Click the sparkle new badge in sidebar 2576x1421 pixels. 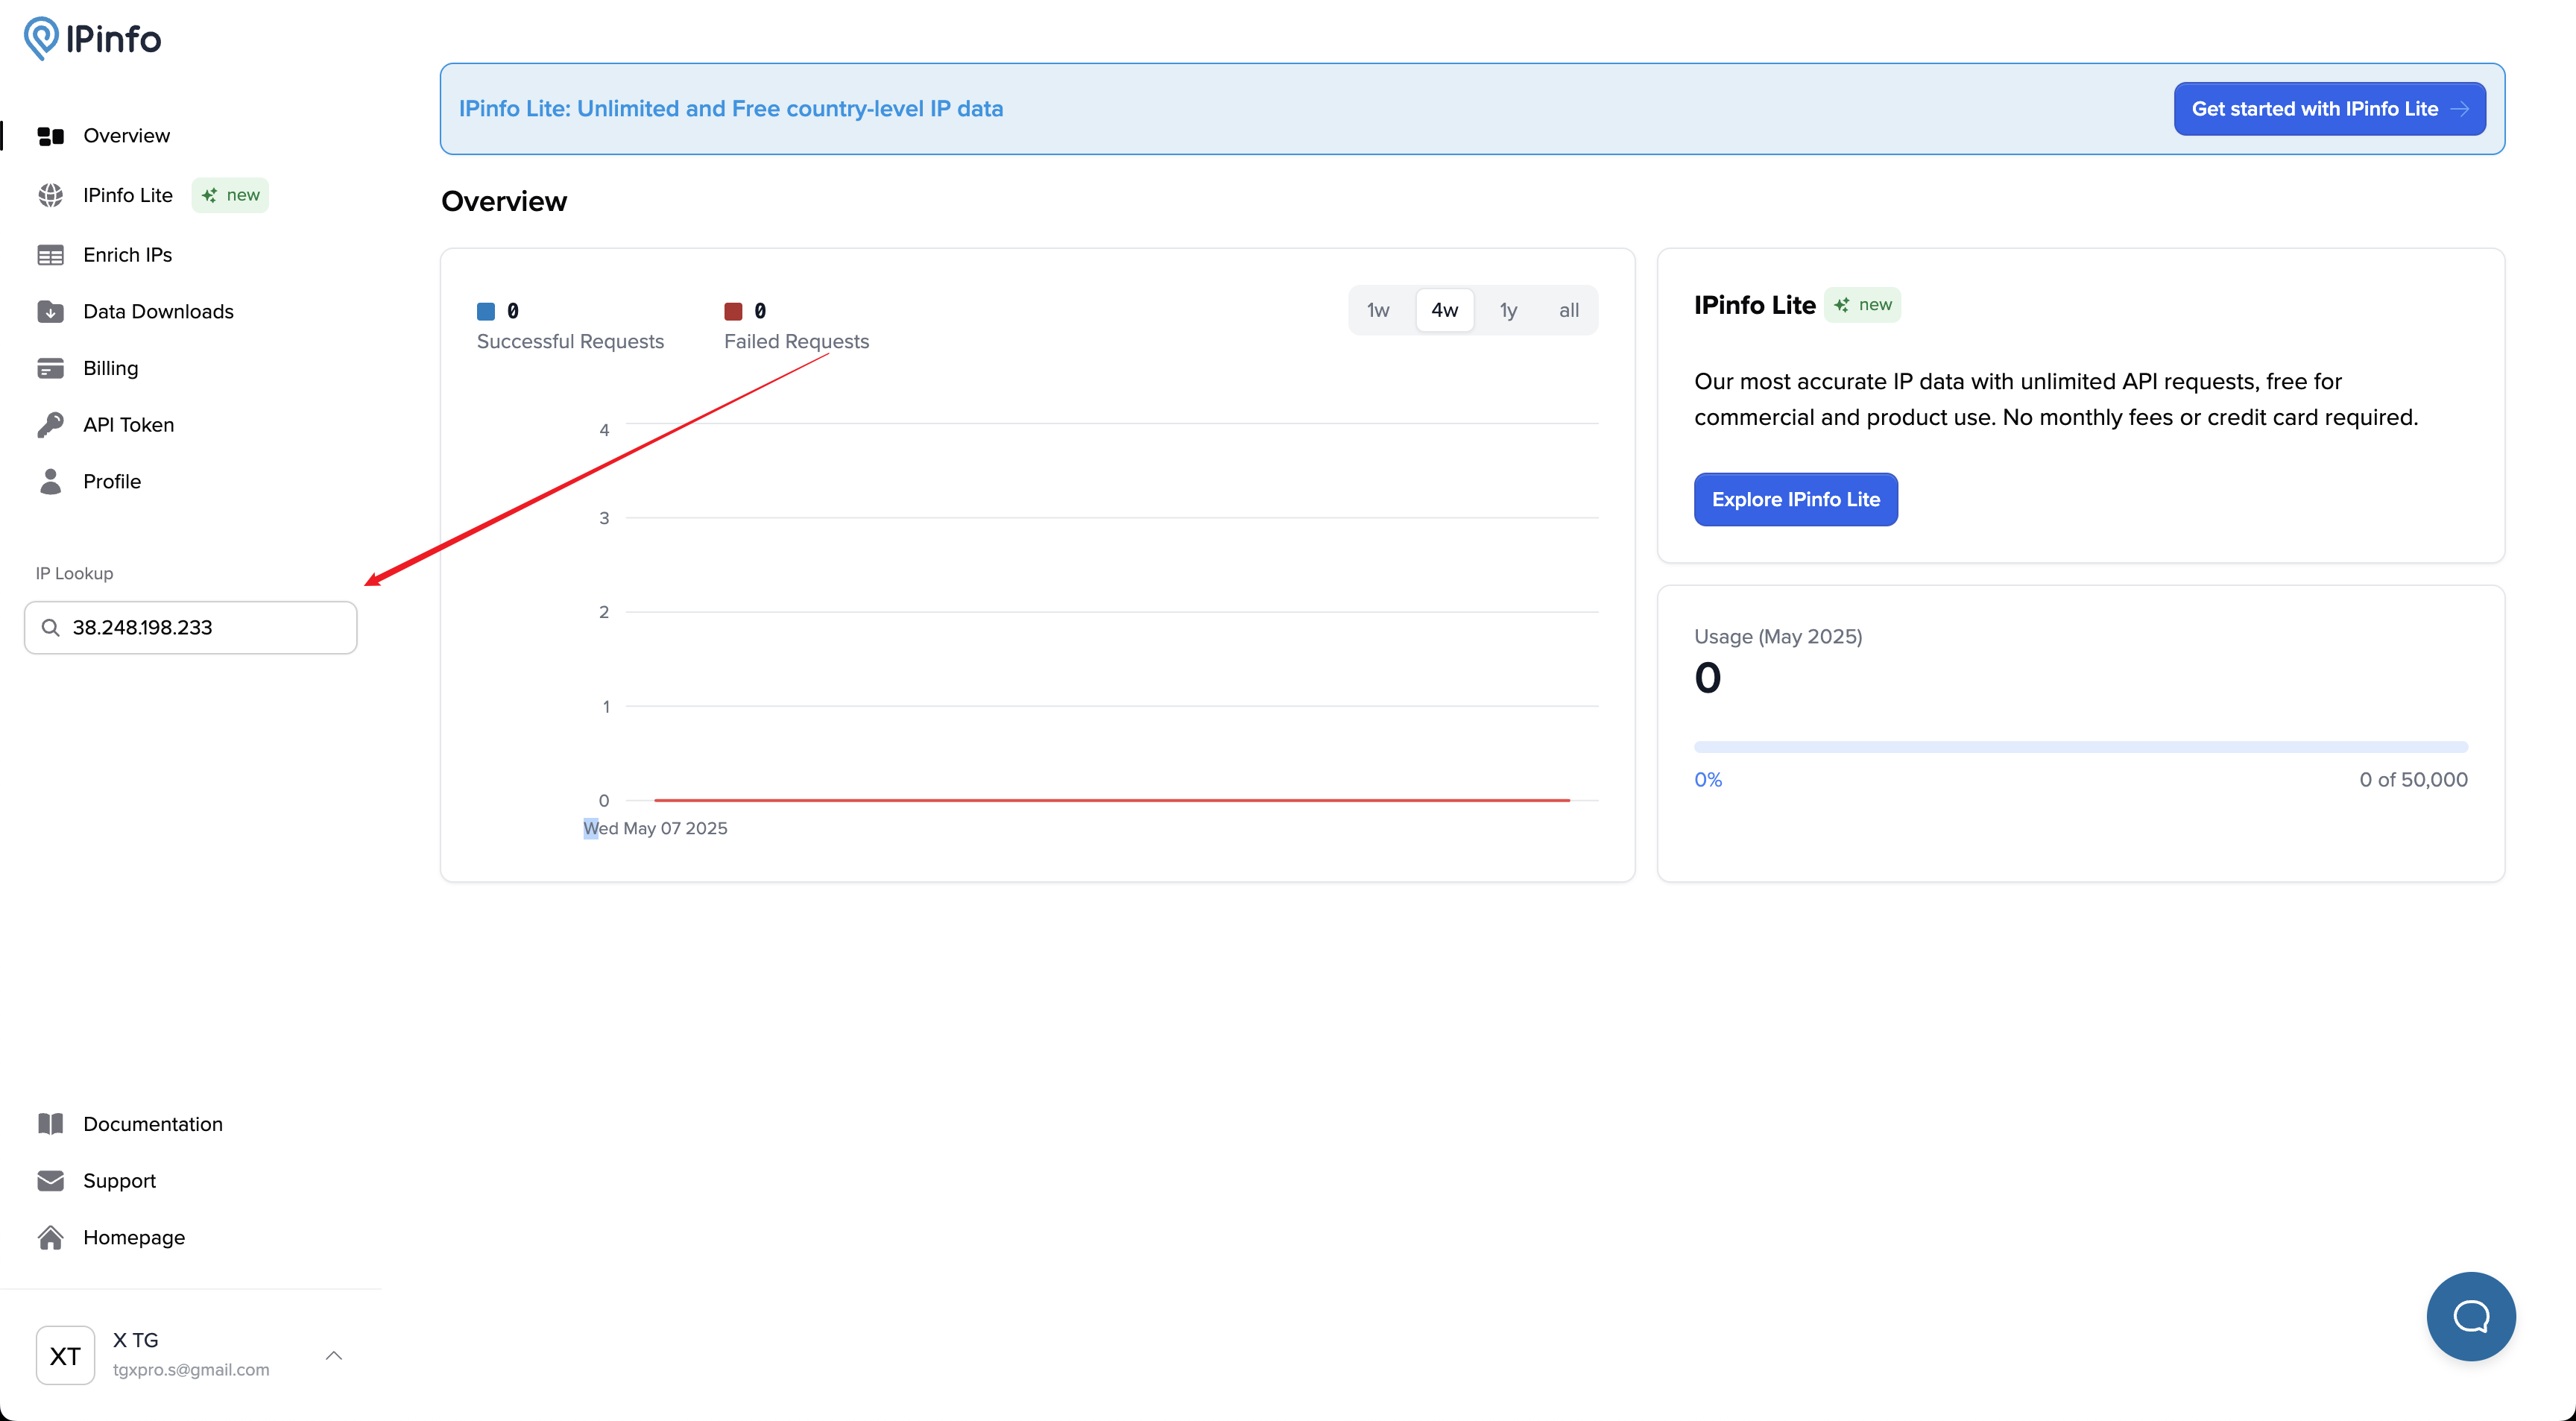tap(230, 195)
